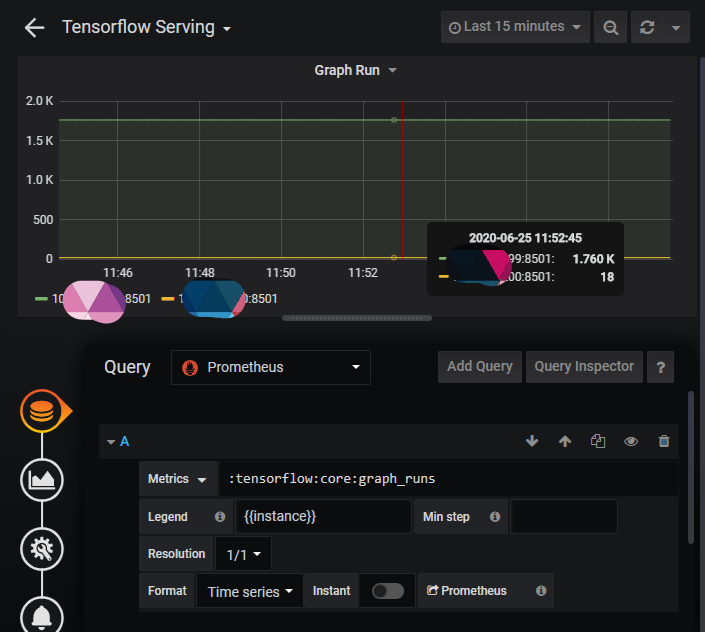
Task: Open the Format Time series dropdown
Action: coord(250,592)
